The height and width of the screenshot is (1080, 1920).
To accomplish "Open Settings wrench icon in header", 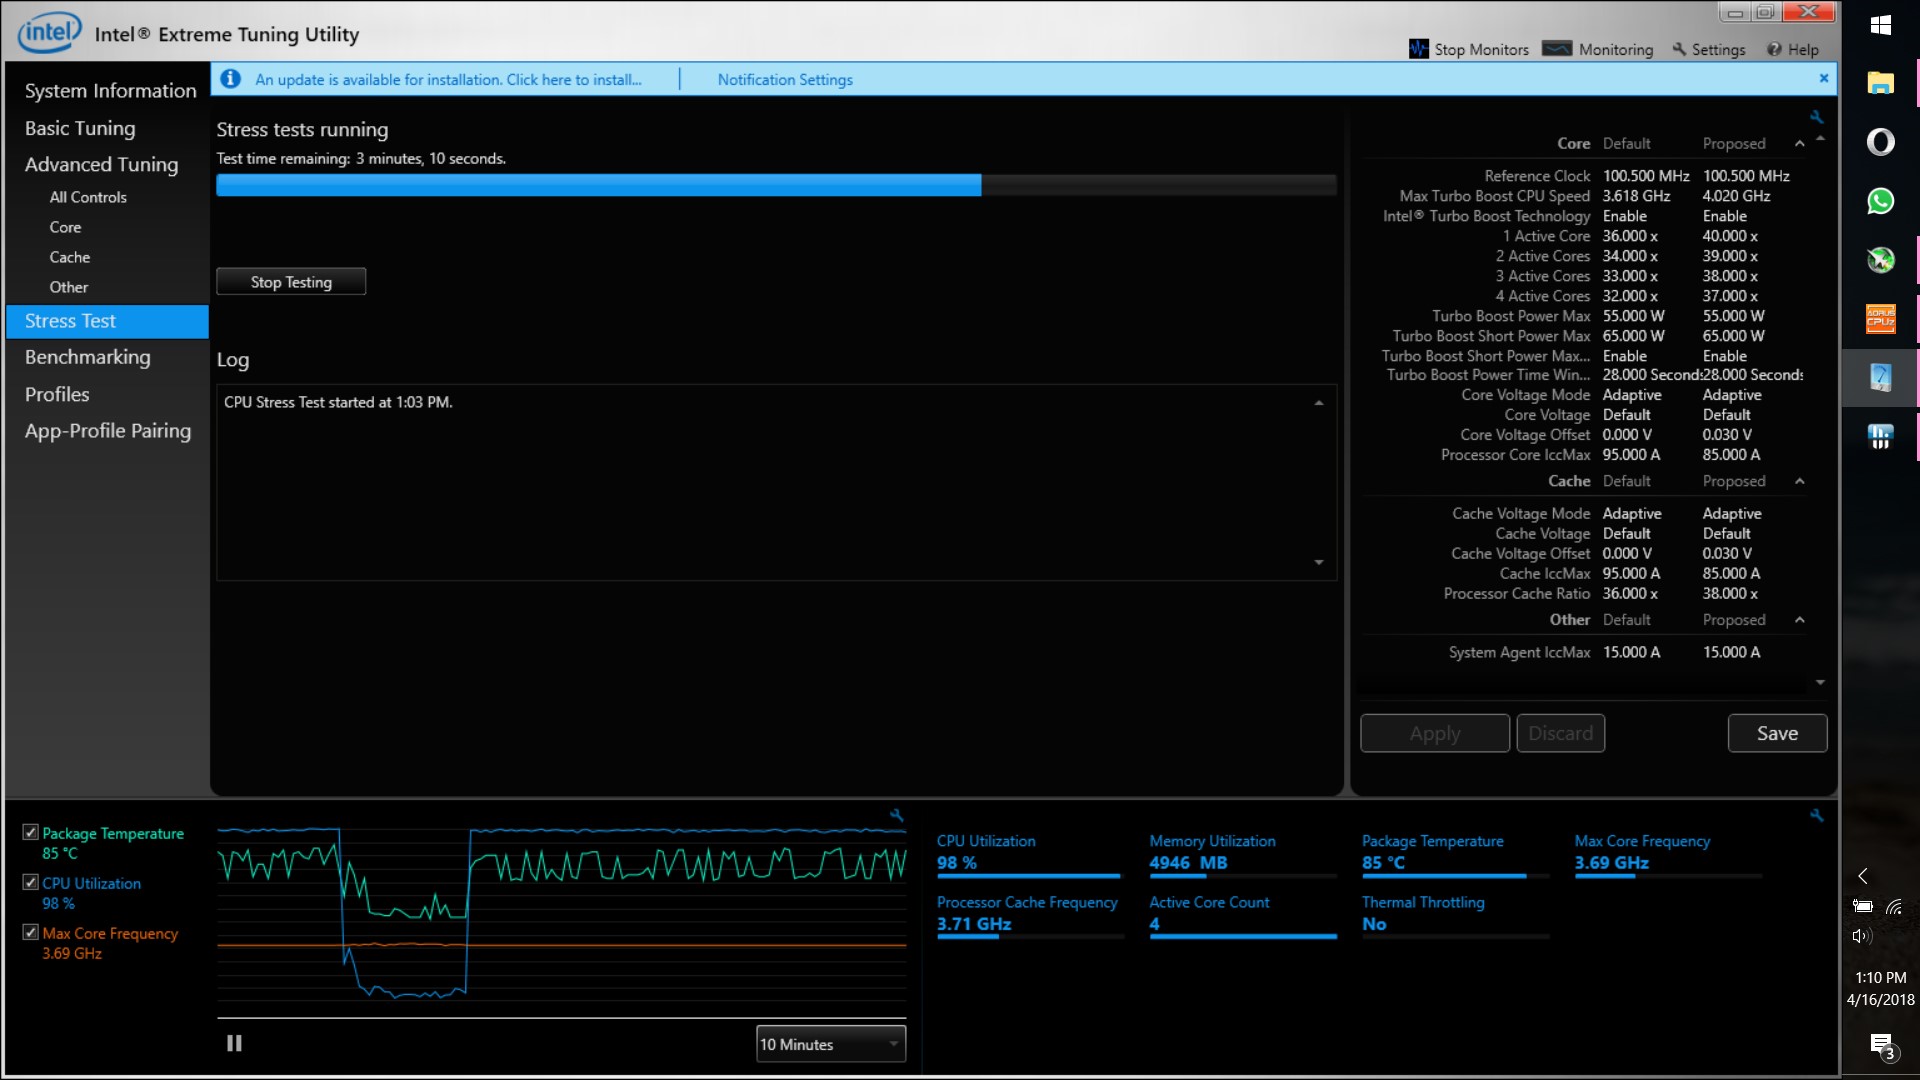I will pyautogui.click(x=1679, y=49).
